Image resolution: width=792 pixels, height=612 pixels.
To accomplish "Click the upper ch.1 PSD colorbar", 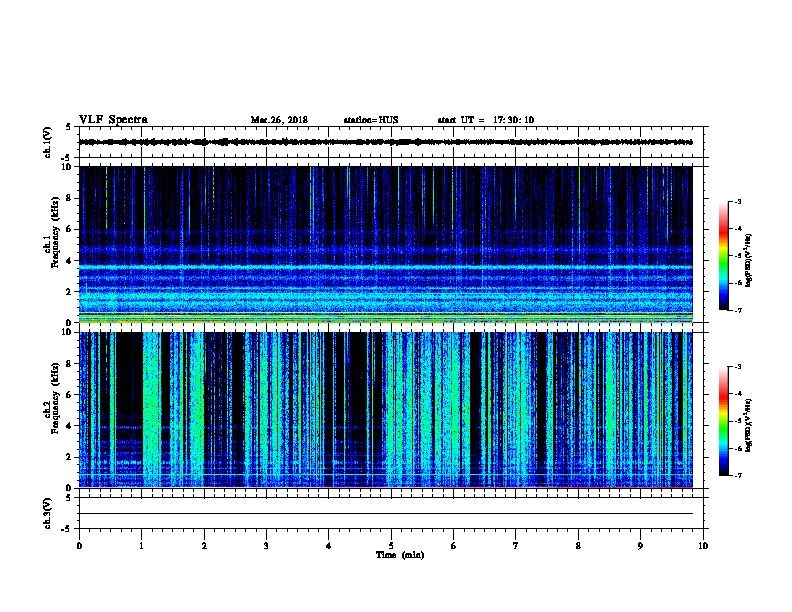I will (x=723, y=256).
